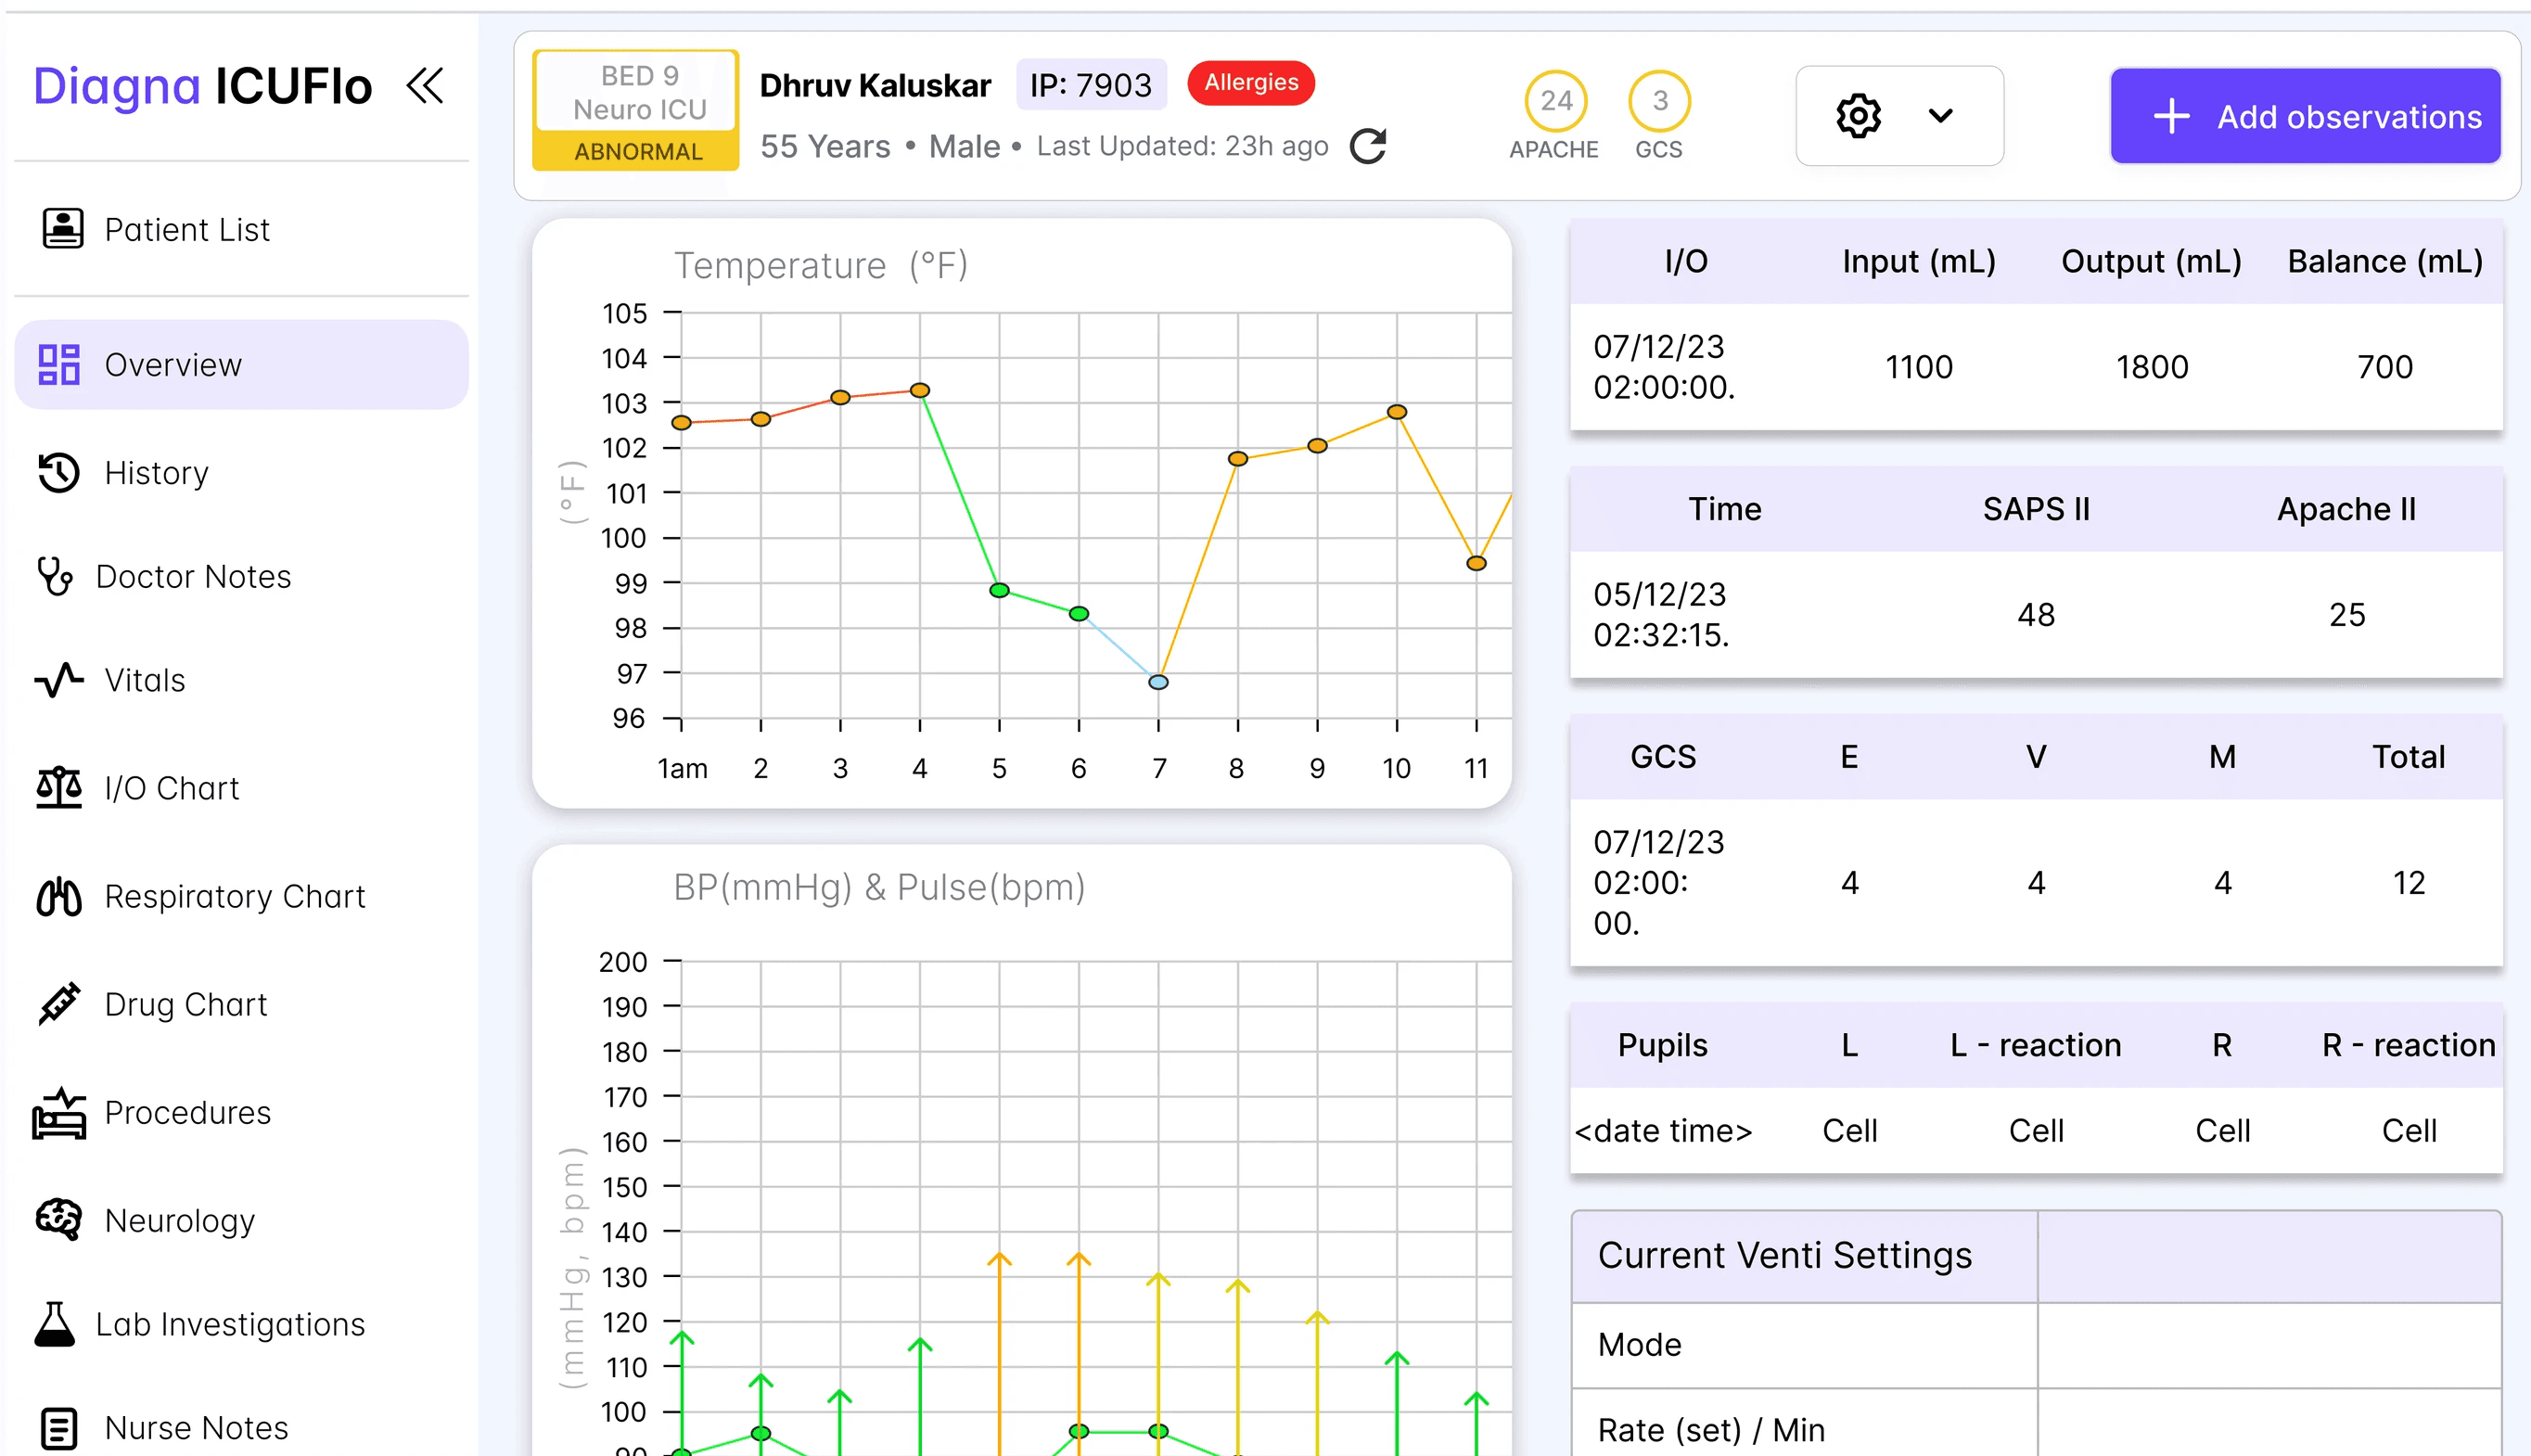
Task: Click the plus icon in Add observations
Action: (x=2171, y=116)
